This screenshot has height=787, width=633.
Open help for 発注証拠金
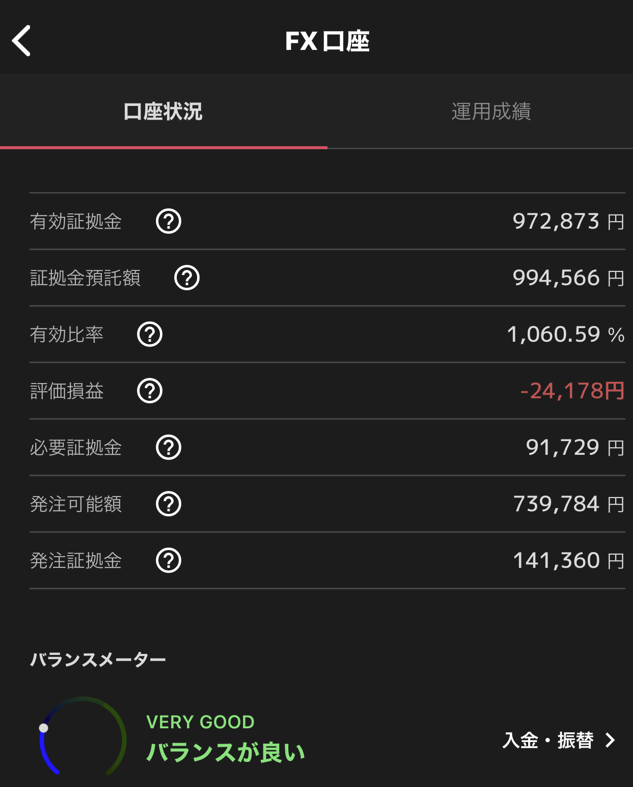(x=169, y=560)
